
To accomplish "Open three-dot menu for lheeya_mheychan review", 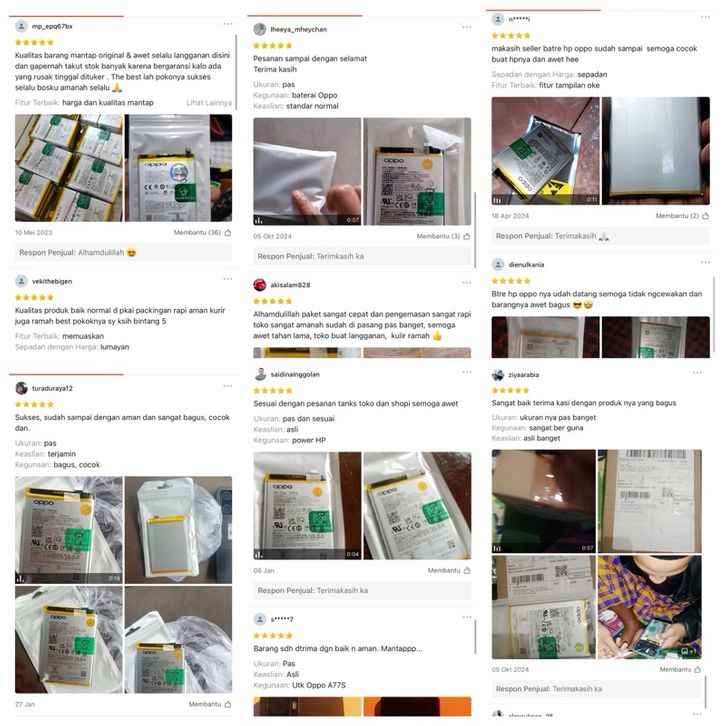I will 466,27.
